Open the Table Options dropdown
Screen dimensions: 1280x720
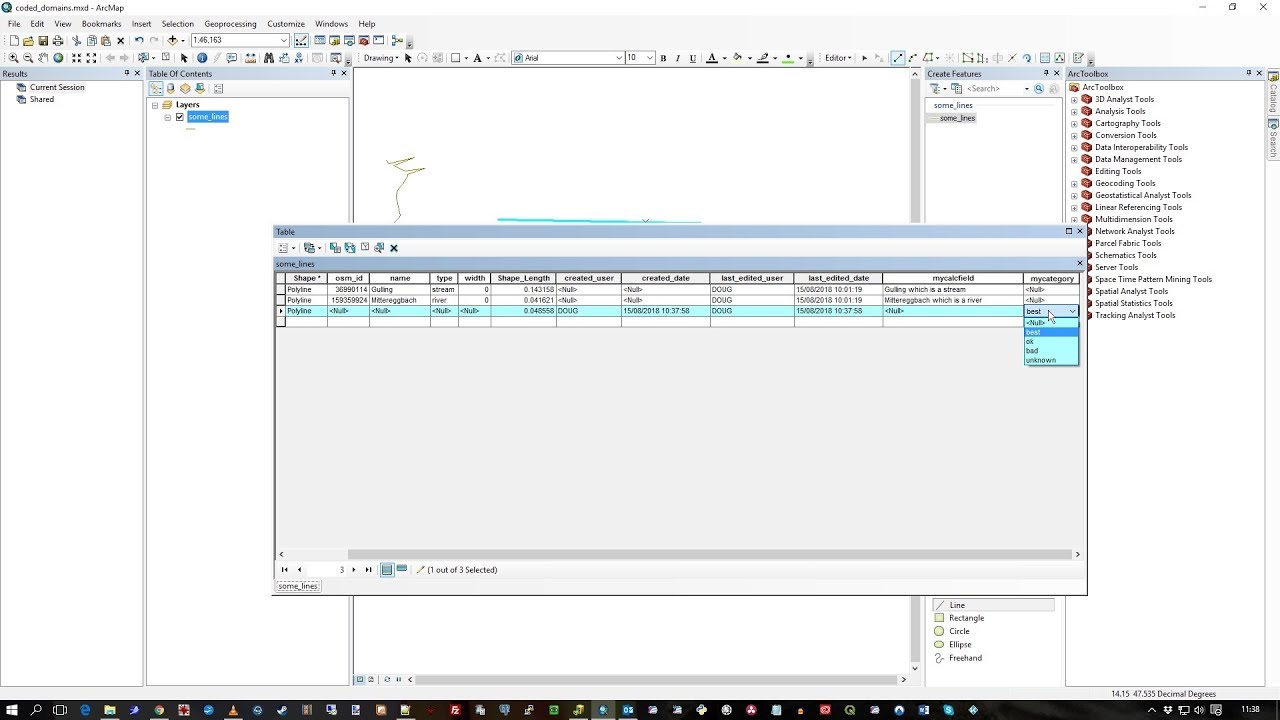point(286,248)
